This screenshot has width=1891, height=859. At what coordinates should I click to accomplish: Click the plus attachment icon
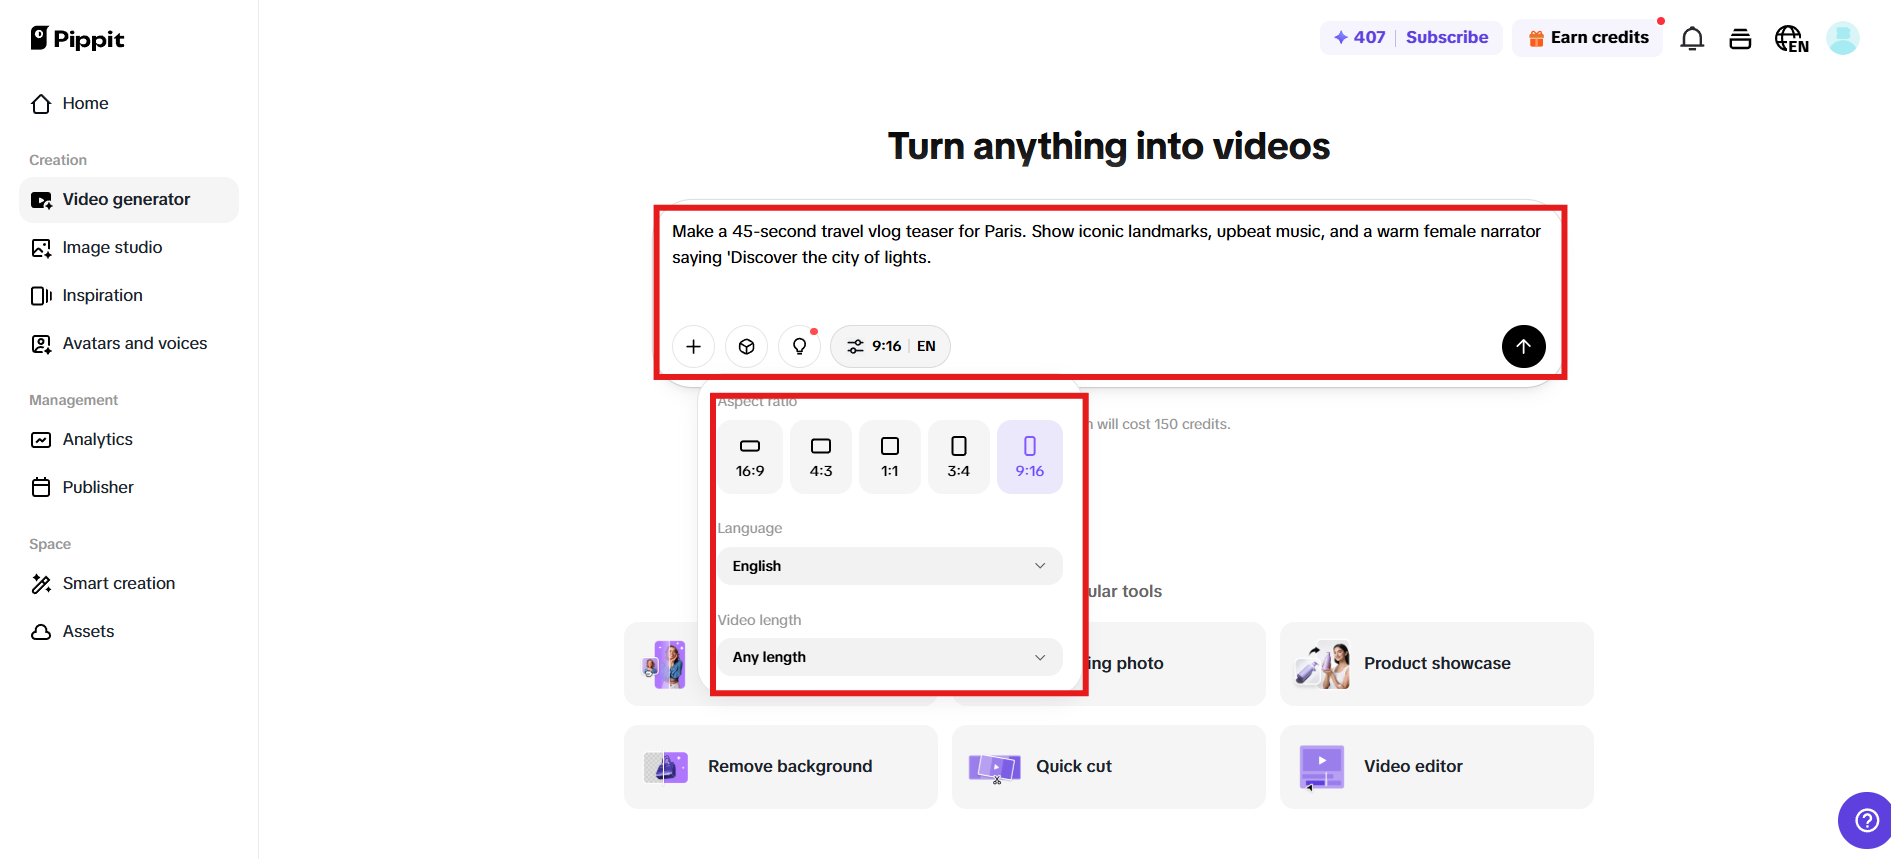[693, 346]
